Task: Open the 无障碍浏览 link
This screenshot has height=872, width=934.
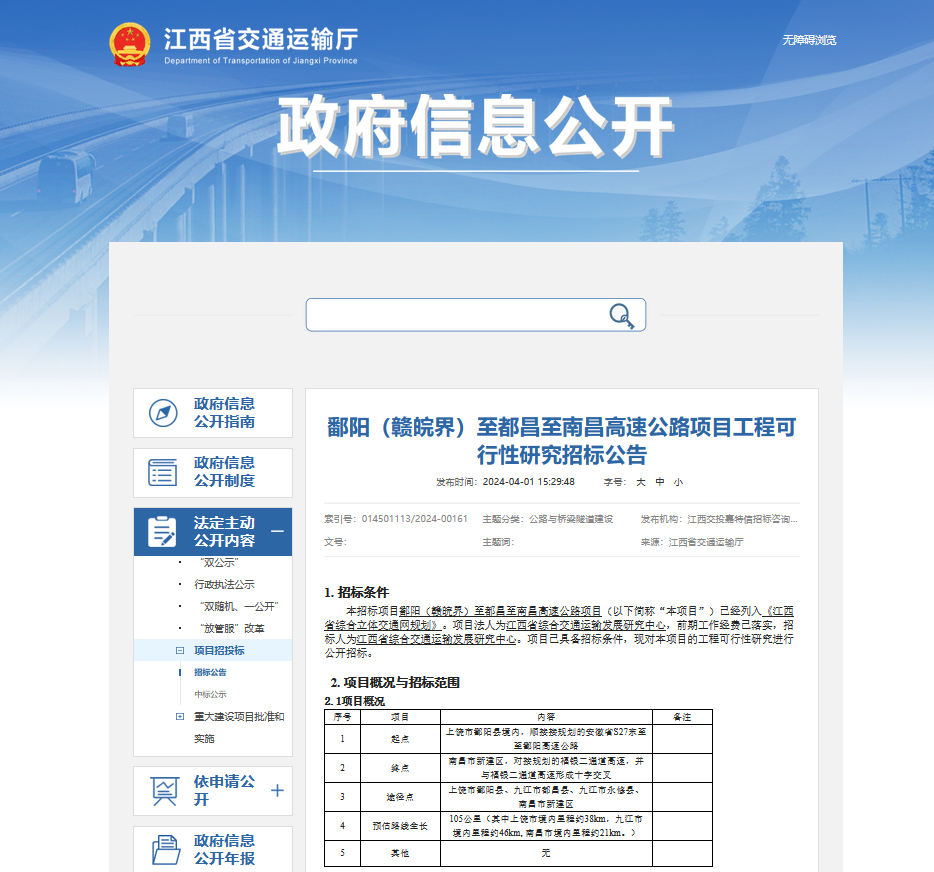Action: [x=811, y=41]
